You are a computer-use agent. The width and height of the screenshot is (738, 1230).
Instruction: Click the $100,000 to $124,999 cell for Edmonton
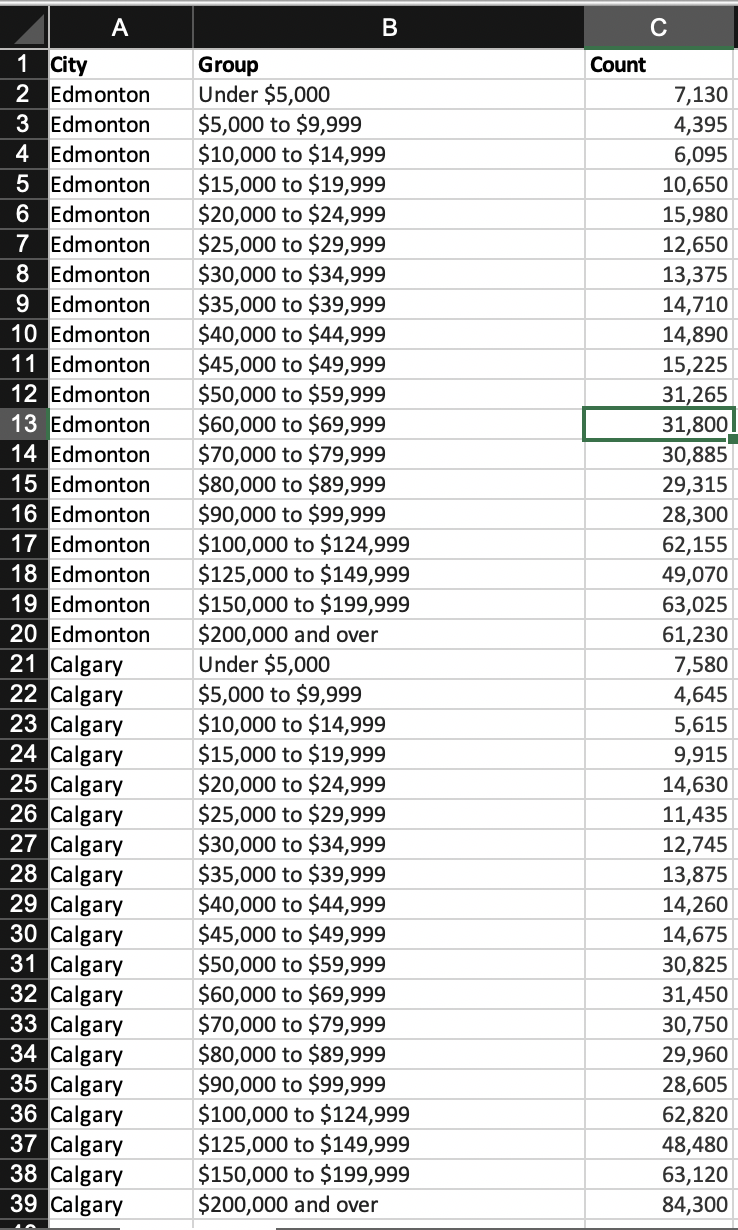pos(388,544)
